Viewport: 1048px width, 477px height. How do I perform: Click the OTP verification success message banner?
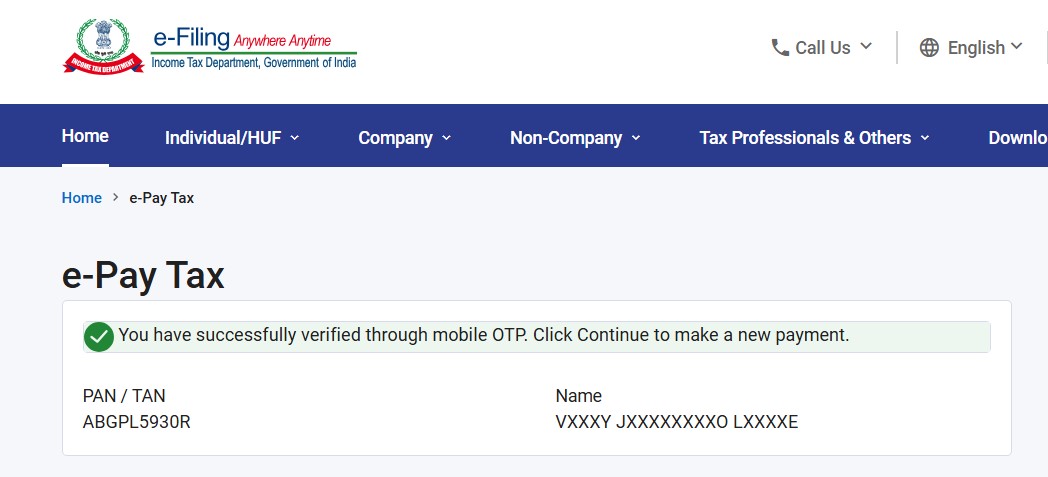point(537,337)
